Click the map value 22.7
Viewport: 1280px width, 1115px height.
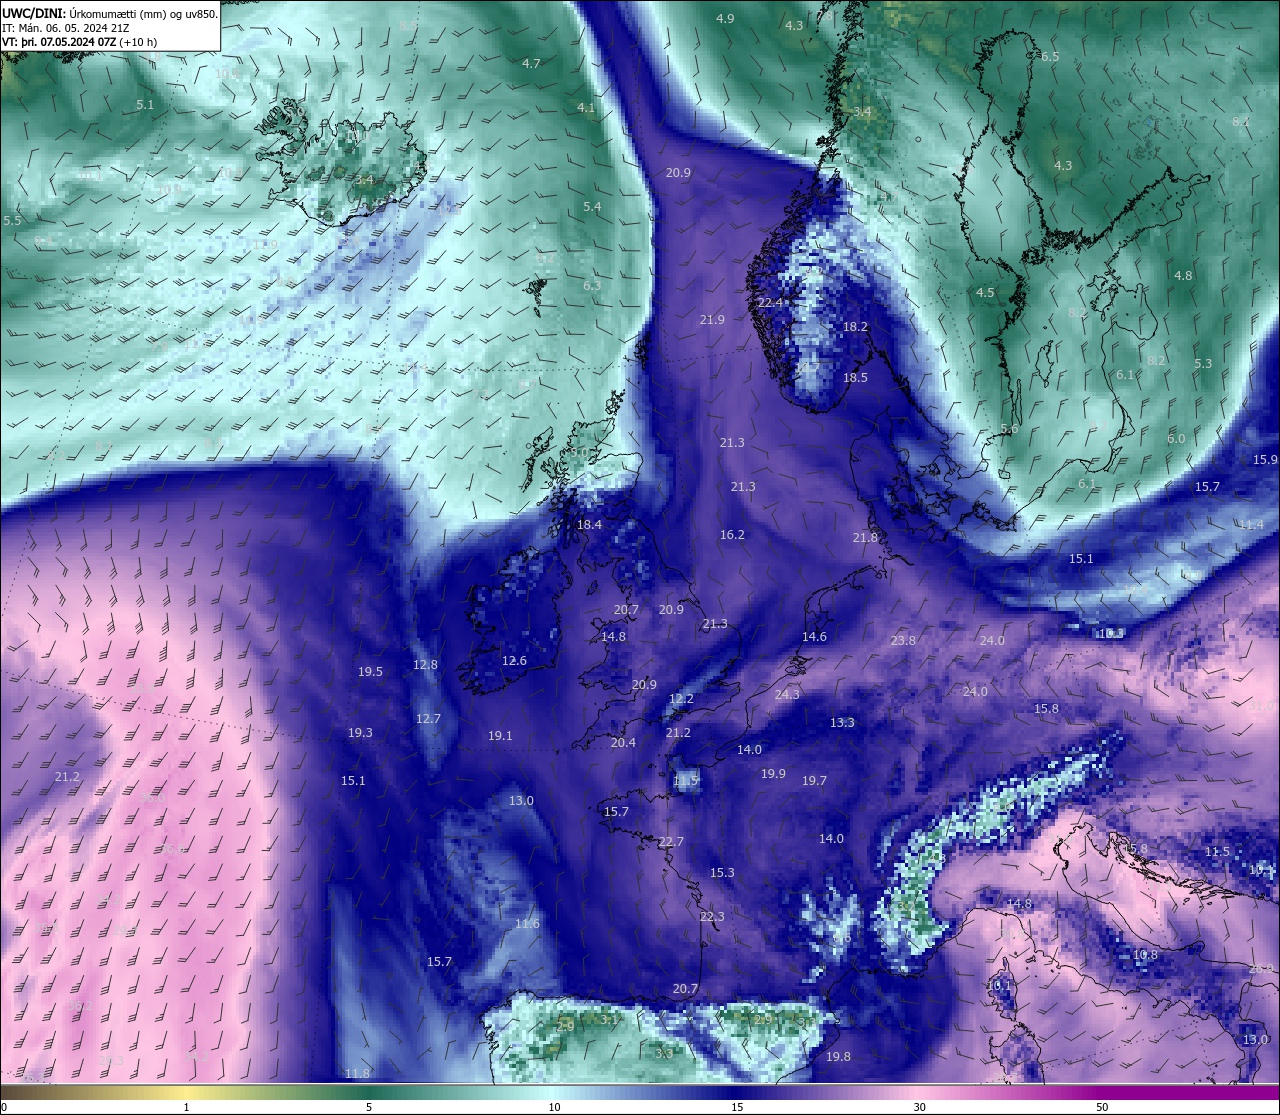coord(671,842)
